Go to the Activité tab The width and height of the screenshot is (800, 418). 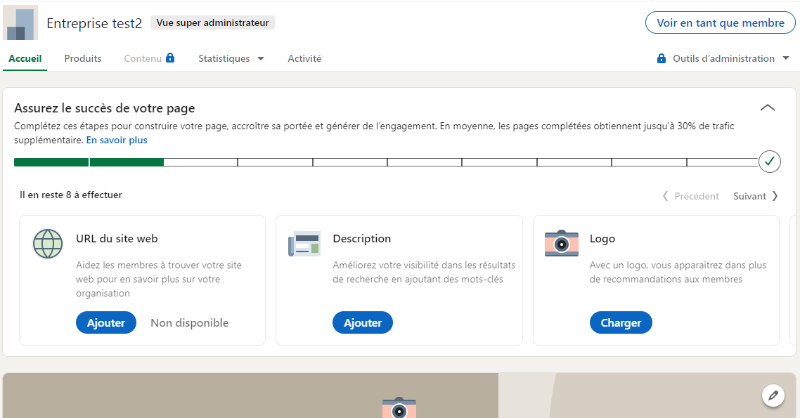[305, 59]
